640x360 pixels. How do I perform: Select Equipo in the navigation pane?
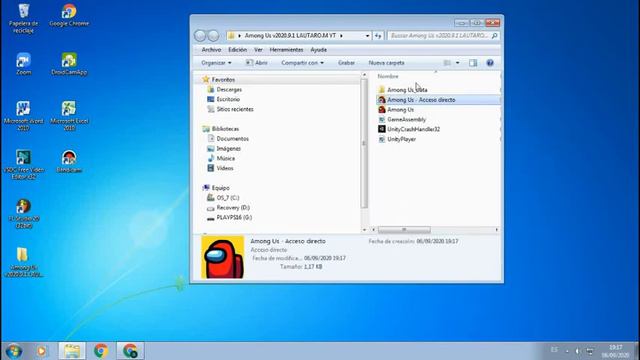point(216,188)
